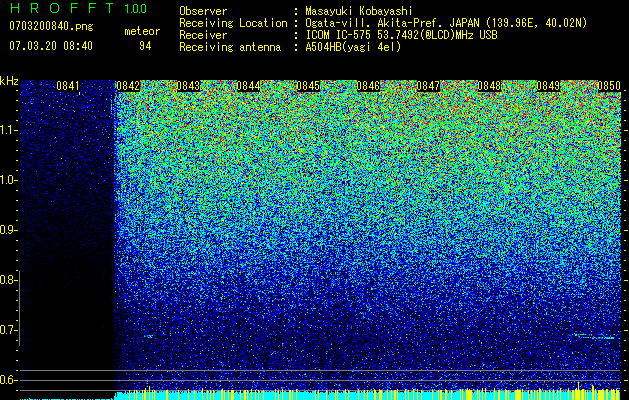Screen dimensions: 629x400
Task: Click the meteor echo trace near 0849
Action: coord(595,336)
